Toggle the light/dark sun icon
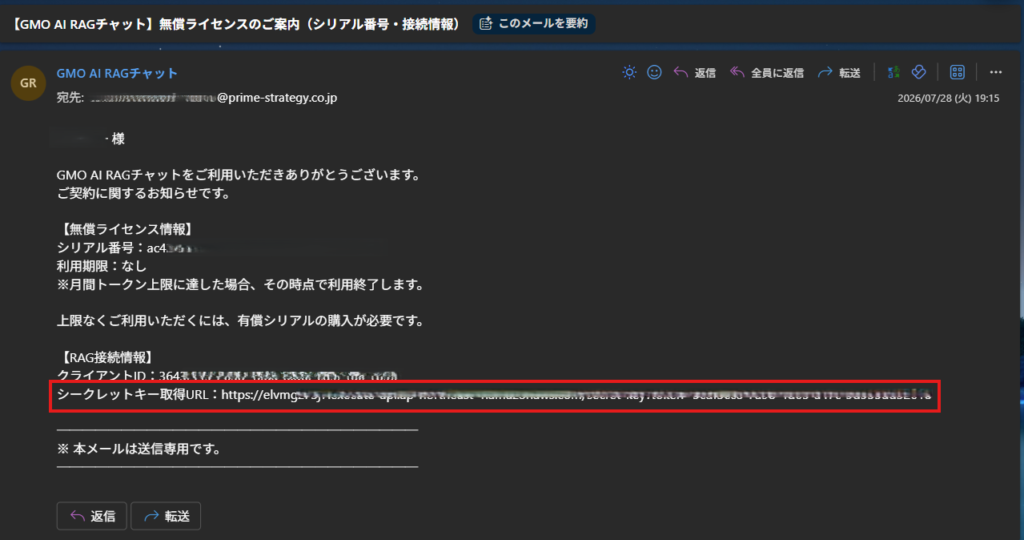Screen dimensions: 1024x540 (629, 72)
